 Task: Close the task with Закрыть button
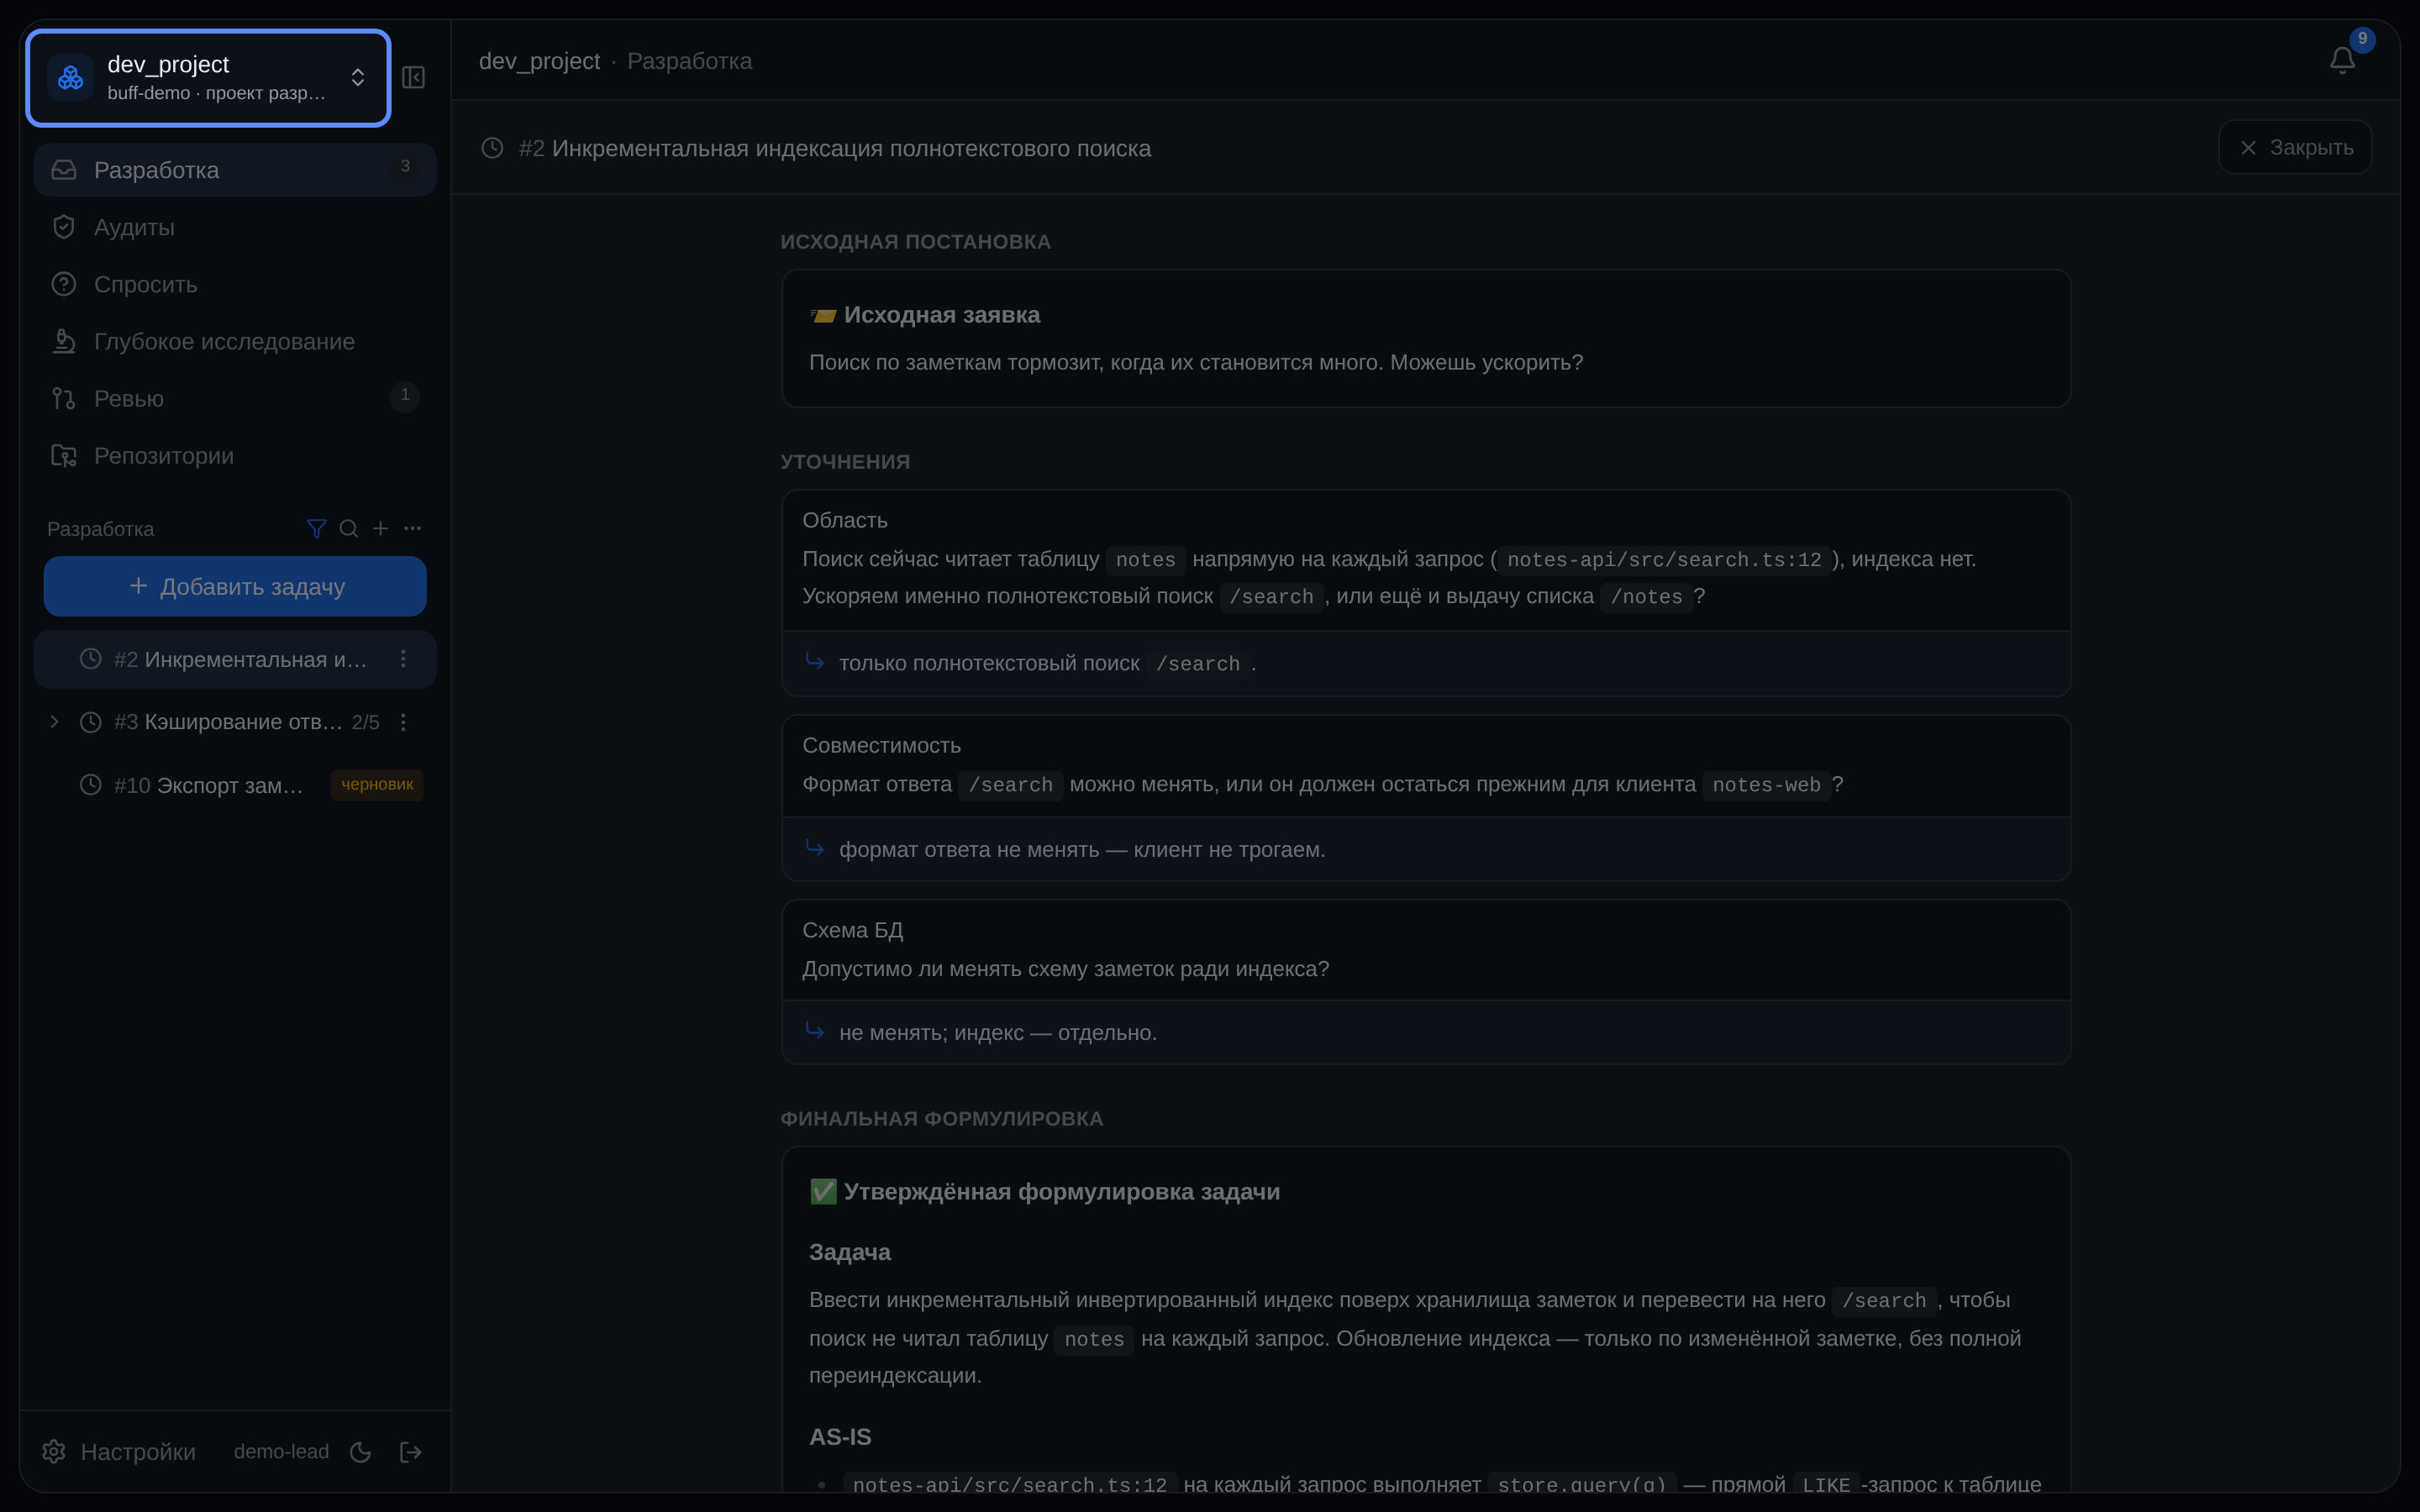coord(2295,147)
